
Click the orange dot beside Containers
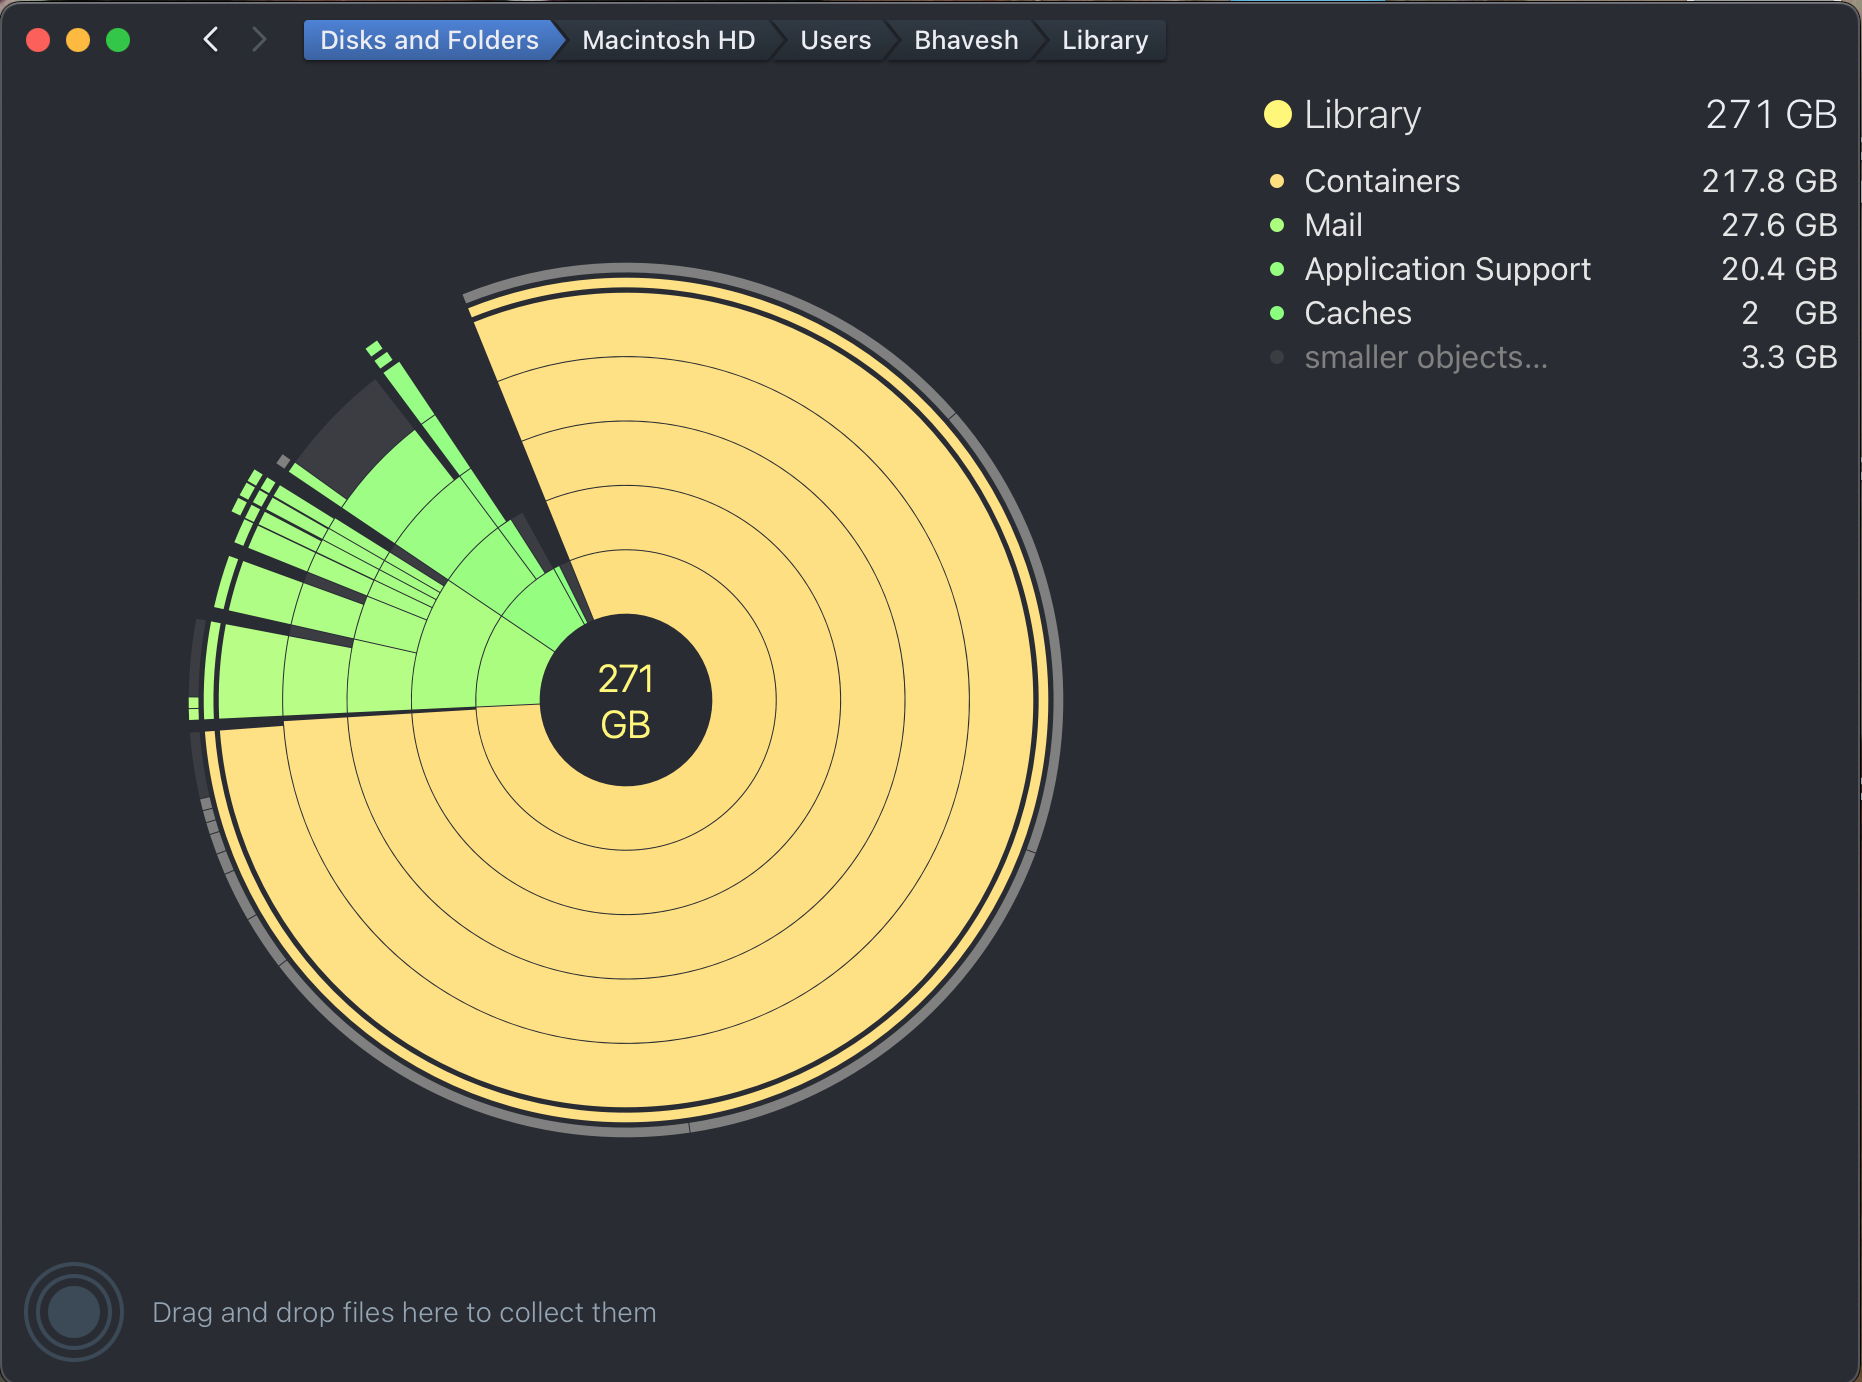coord(1277,181)
